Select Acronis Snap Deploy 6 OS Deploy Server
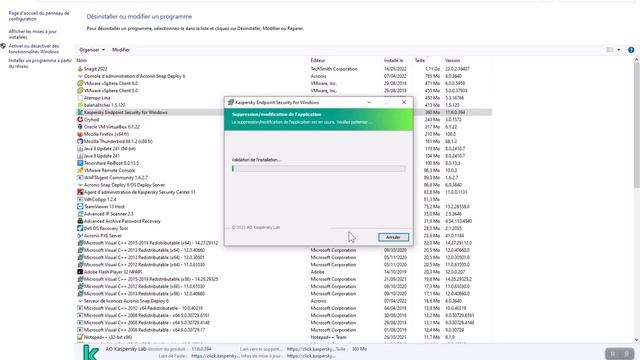The width and height of the screenshot is (640, 360). [x=284, y=185]
